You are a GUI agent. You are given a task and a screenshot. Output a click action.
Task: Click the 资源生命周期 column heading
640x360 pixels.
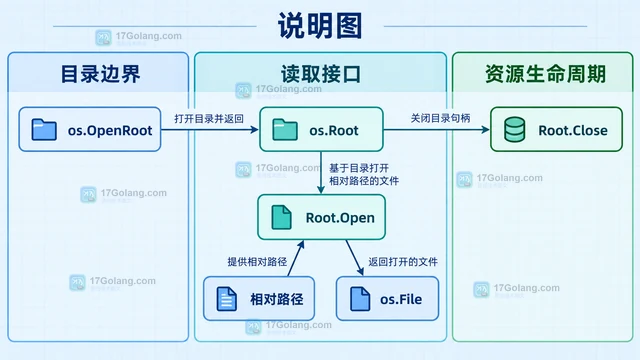[545, 74]
